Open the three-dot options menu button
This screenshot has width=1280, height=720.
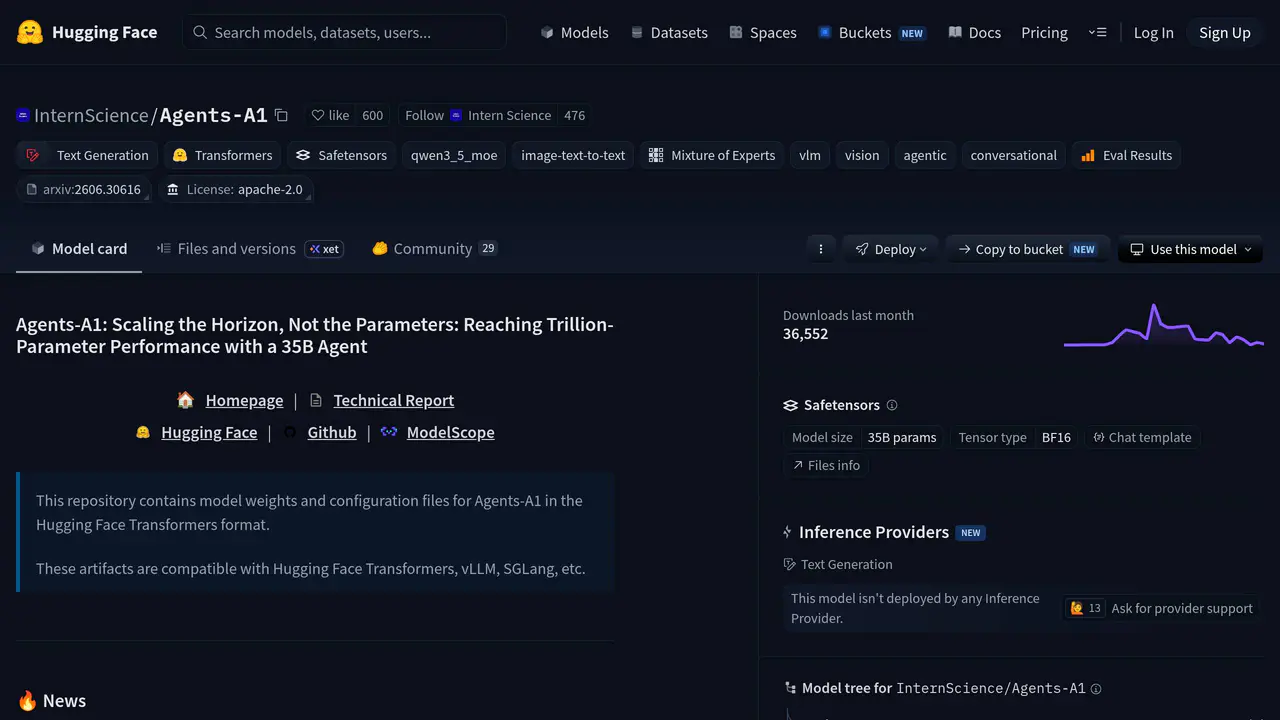(x=821, y=249)
